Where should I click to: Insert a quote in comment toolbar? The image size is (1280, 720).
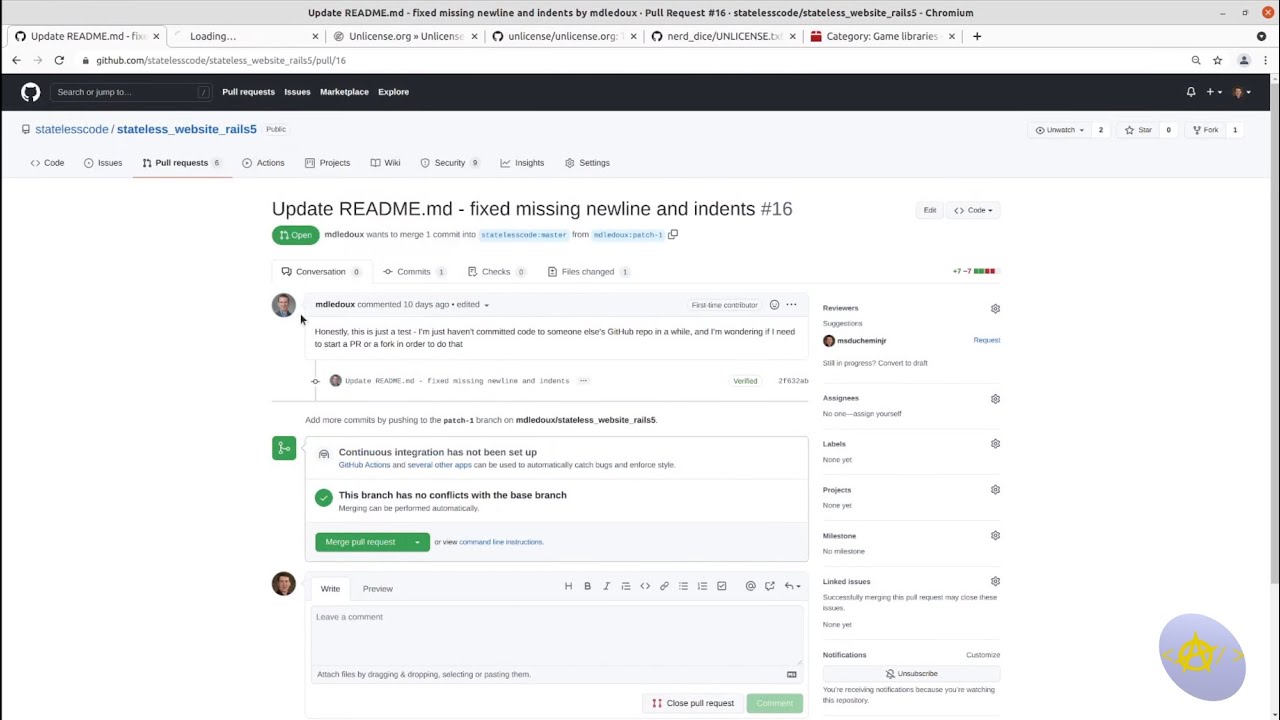point(626,586)
